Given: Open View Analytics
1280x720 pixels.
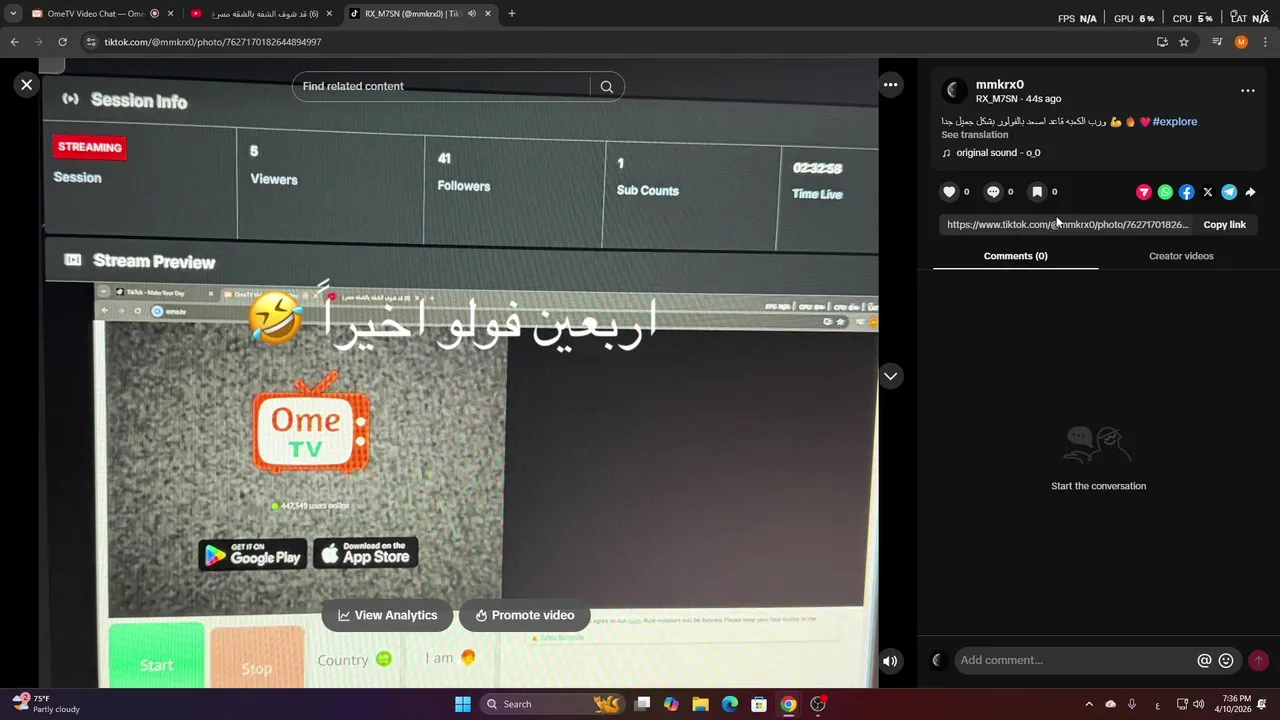Looking at the screenshot, I should coord(387,615).
